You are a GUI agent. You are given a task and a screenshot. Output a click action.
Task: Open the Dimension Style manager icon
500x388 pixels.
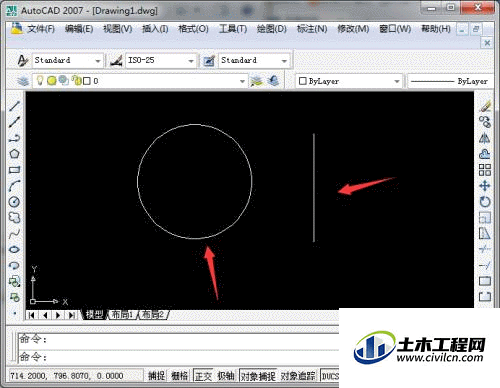click(x=116, y=61)
